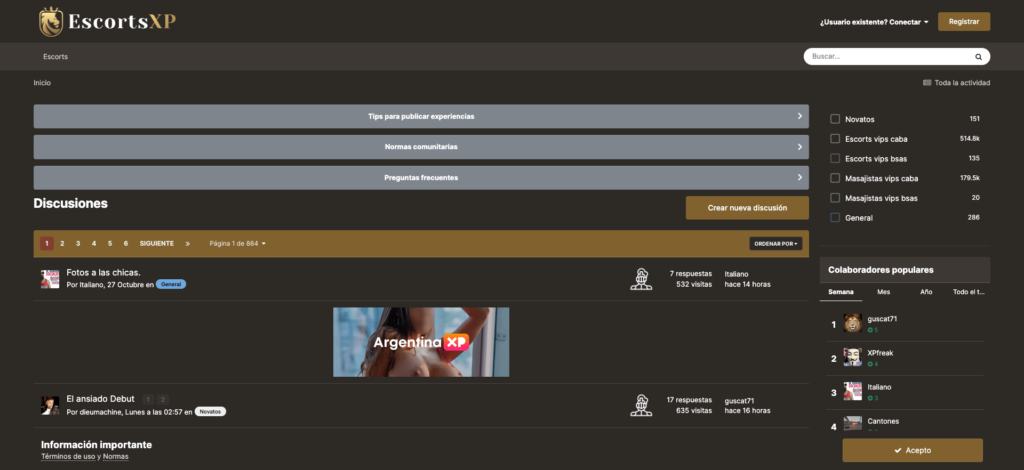Enable the 'Masajistas vips caba' filter checkbox
1024x470 pixels.
click(835, 178)
